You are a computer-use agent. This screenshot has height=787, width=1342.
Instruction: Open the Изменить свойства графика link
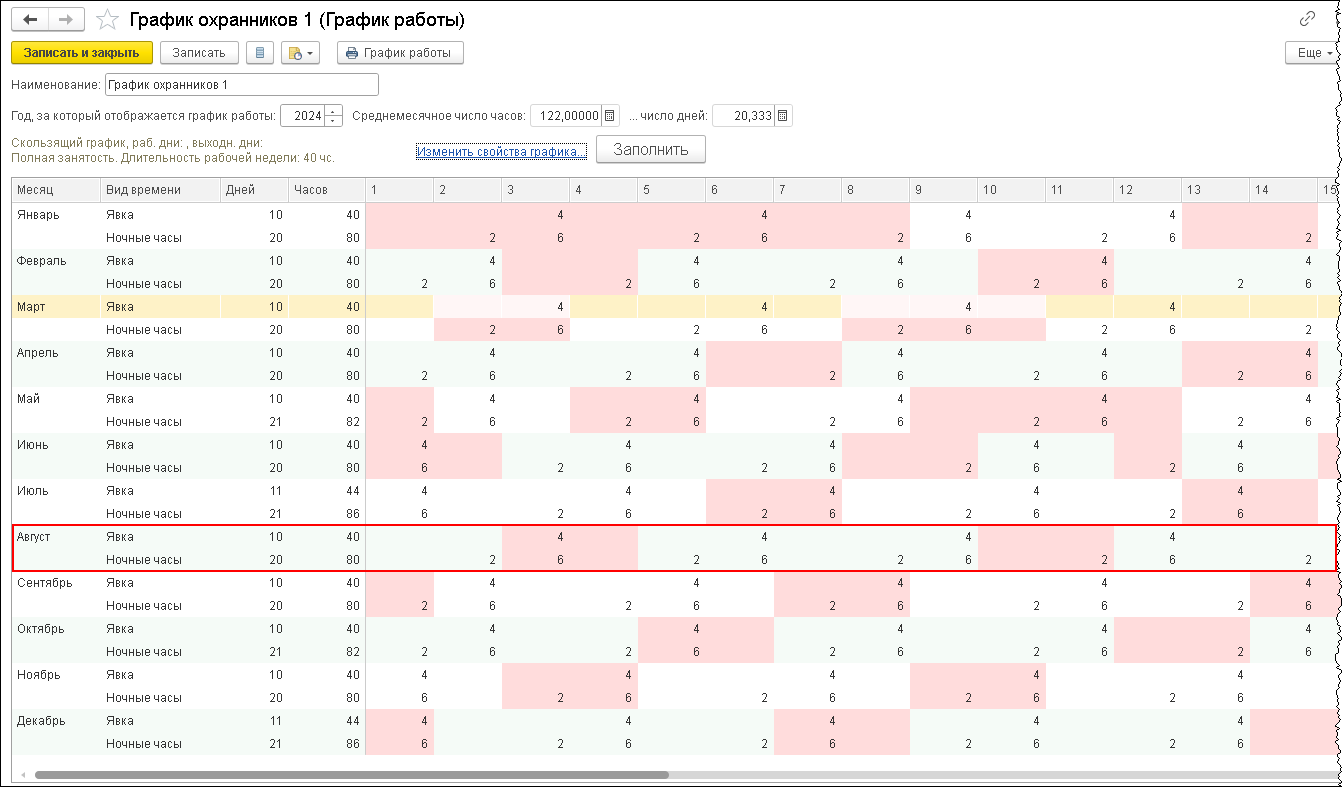click(x=501, y=151)
